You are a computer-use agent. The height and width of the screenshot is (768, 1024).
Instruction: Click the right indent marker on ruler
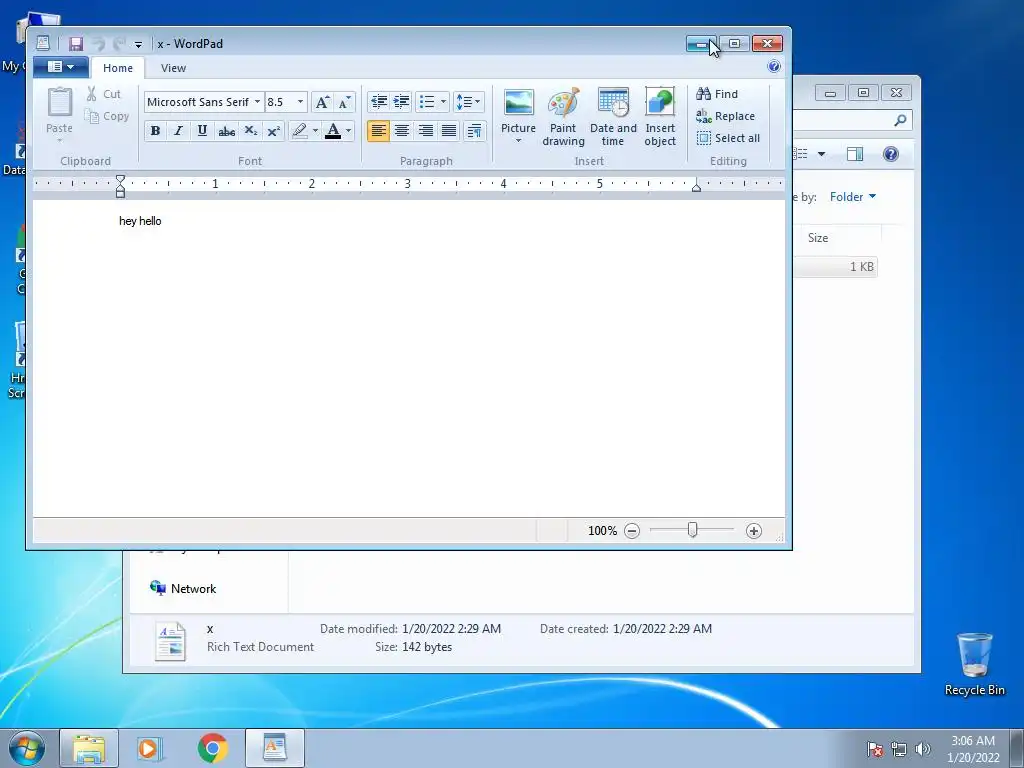click(x=696, y=188)
